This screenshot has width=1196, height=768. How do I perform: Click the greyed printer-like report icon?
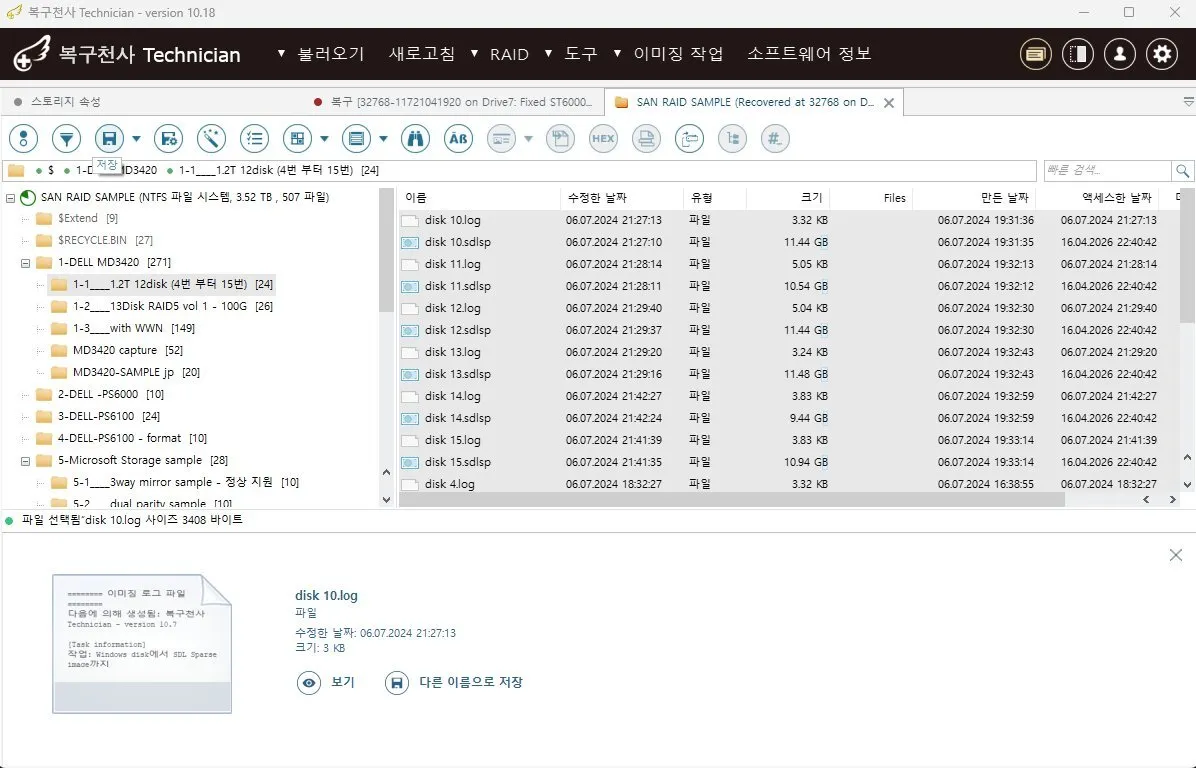click(646, 139)
